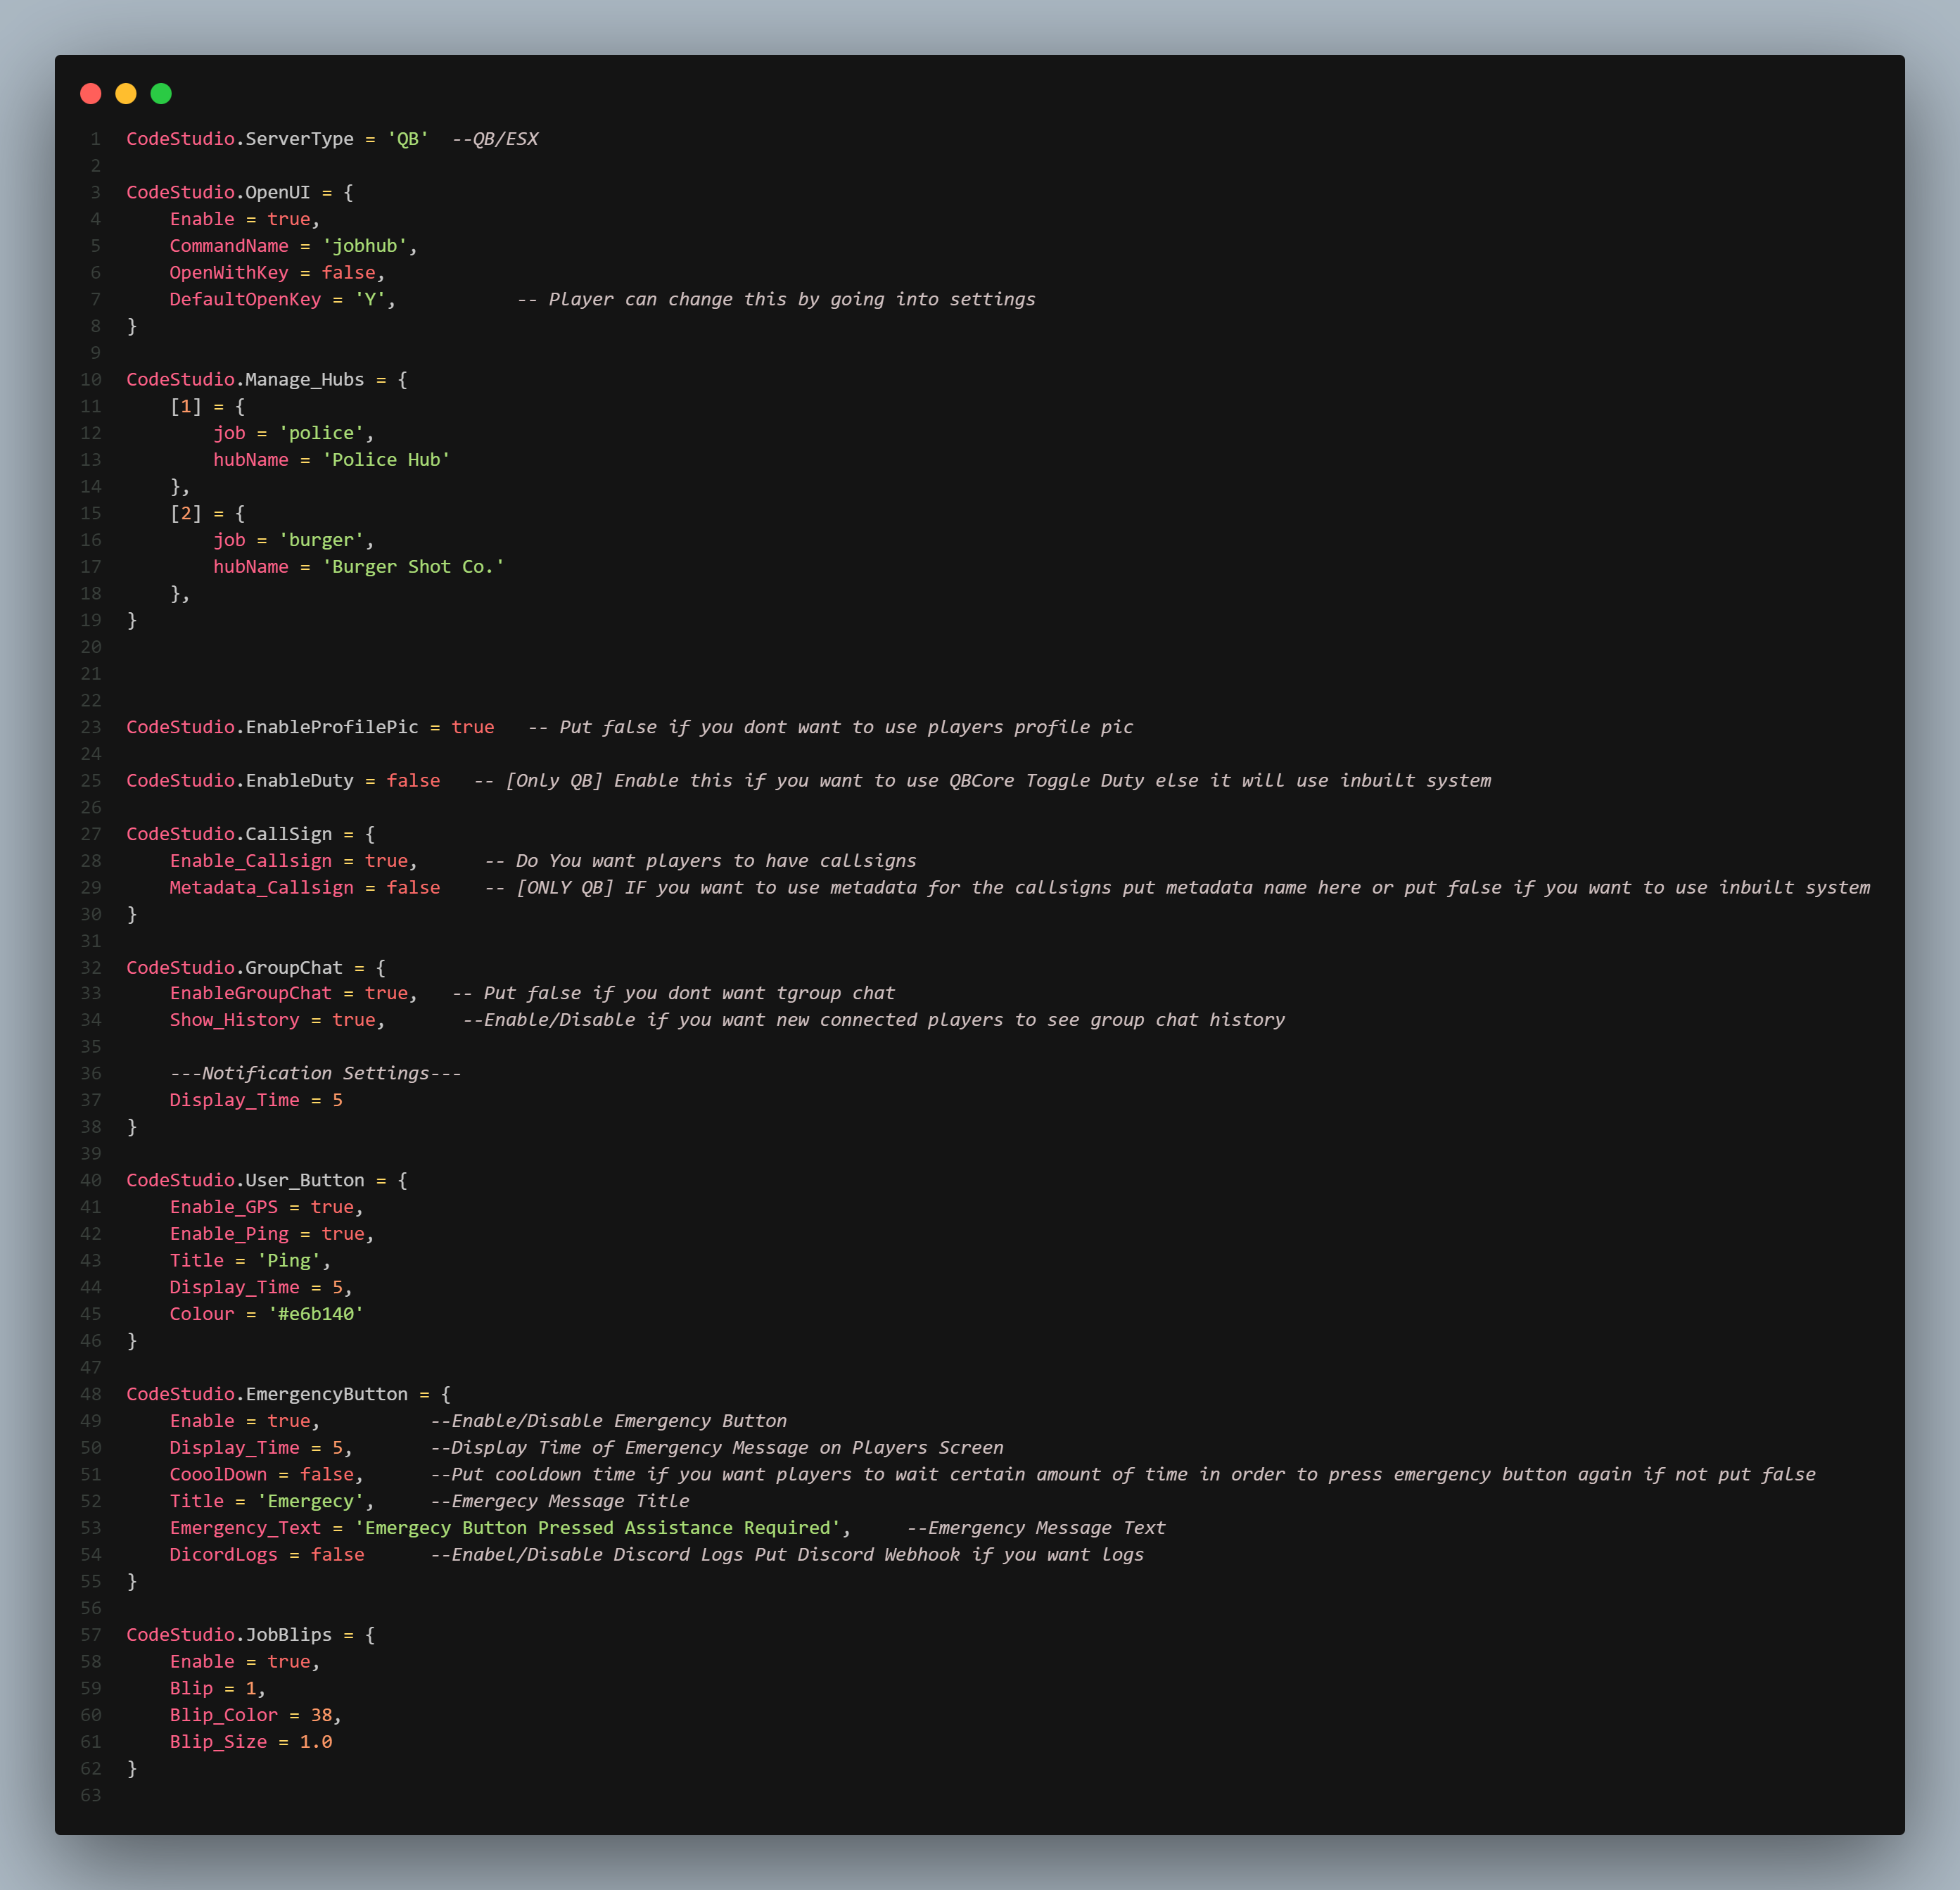Screen dimensions: 1960x1890
Task: Click 'Emergency_Text' key
Action: 245,1528
